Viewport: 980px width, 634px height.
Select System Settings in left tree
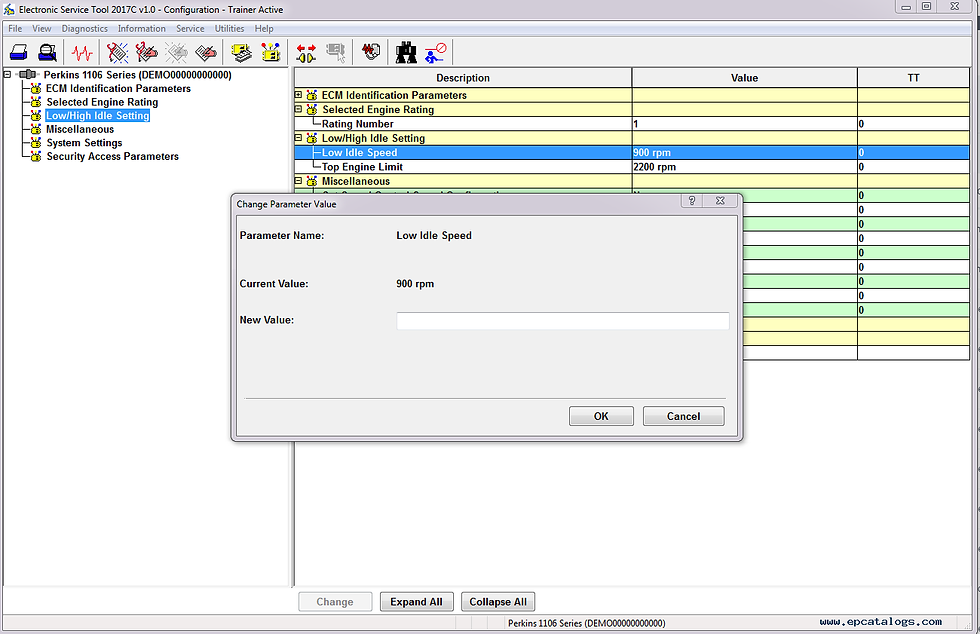84,143
